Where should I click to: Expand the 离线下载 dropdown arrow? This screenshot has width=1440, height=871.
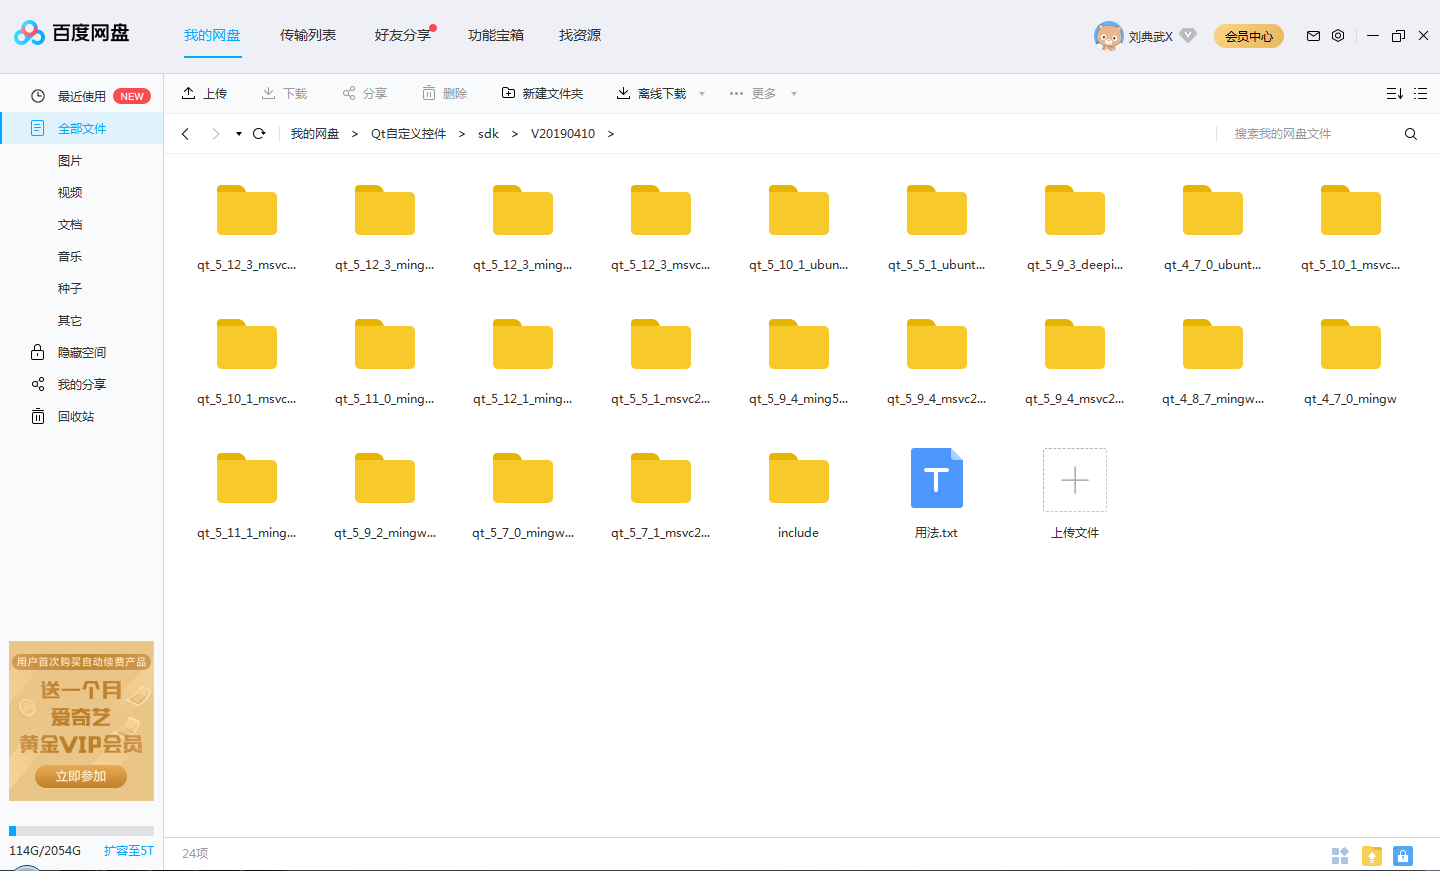(702, 94)
